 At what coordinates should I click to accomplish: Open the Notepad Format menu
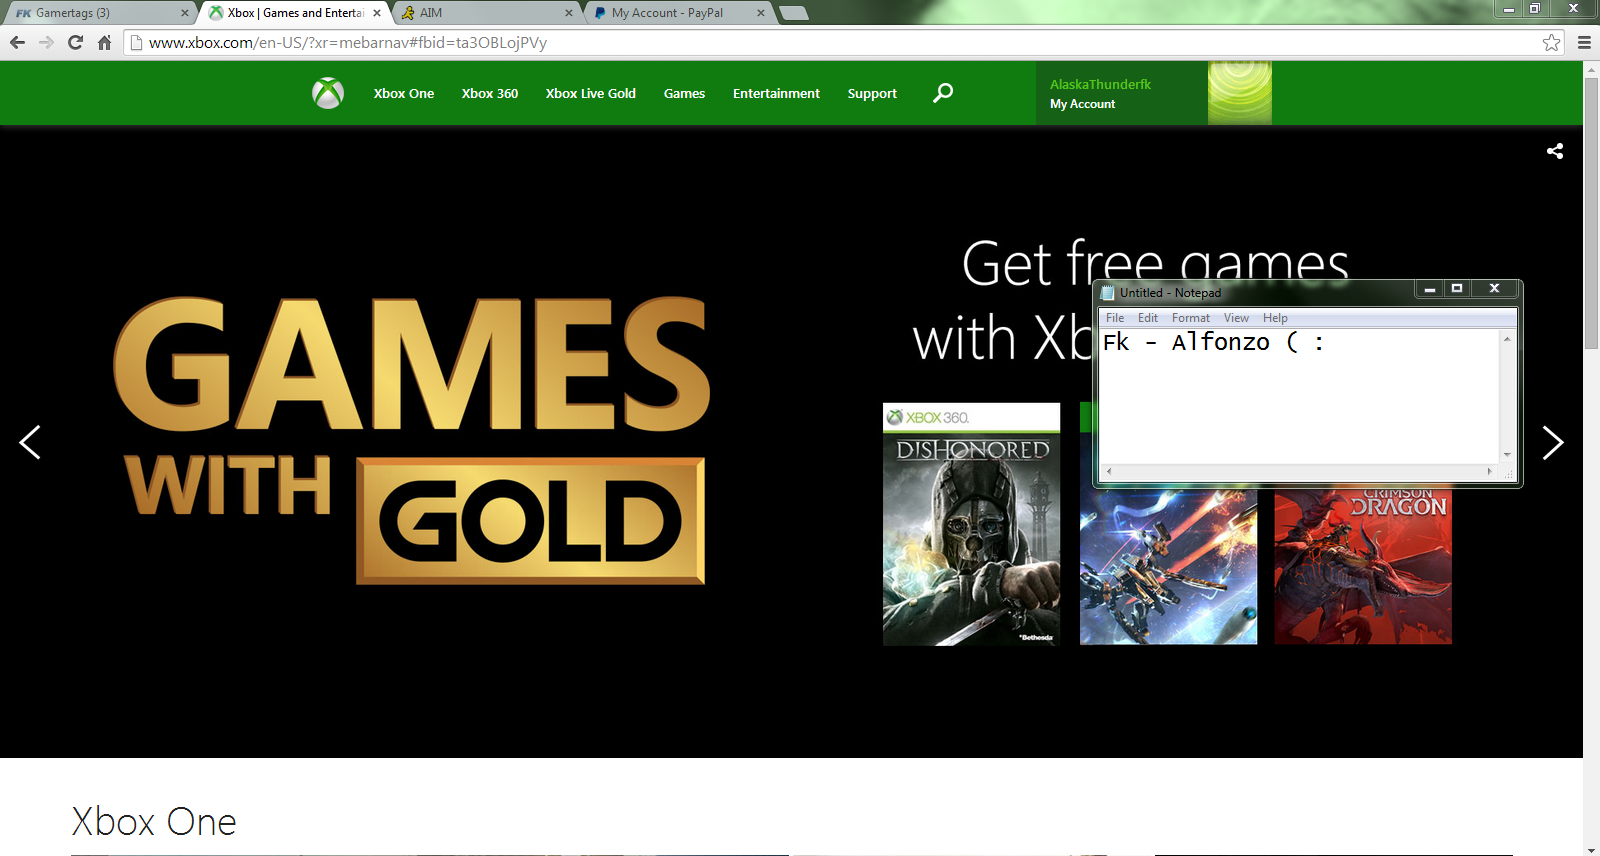[1191, 318]
